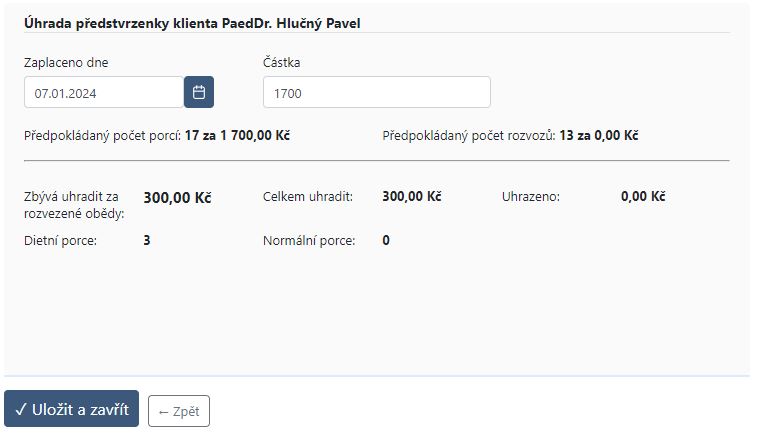
Task: Focus the Částka amount input field
Action: coord(377,92)
